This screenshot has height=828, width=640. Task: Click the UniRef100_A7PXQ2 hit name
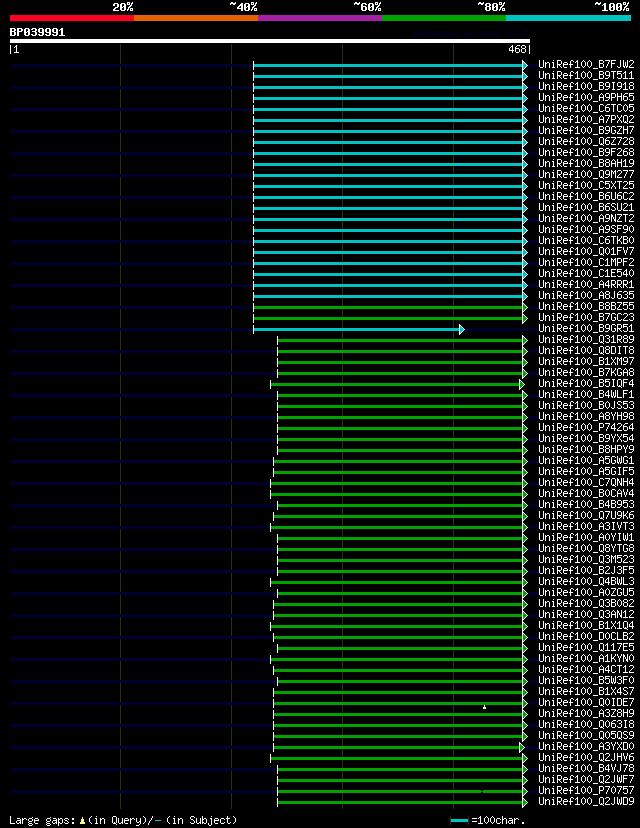point(586,119)
